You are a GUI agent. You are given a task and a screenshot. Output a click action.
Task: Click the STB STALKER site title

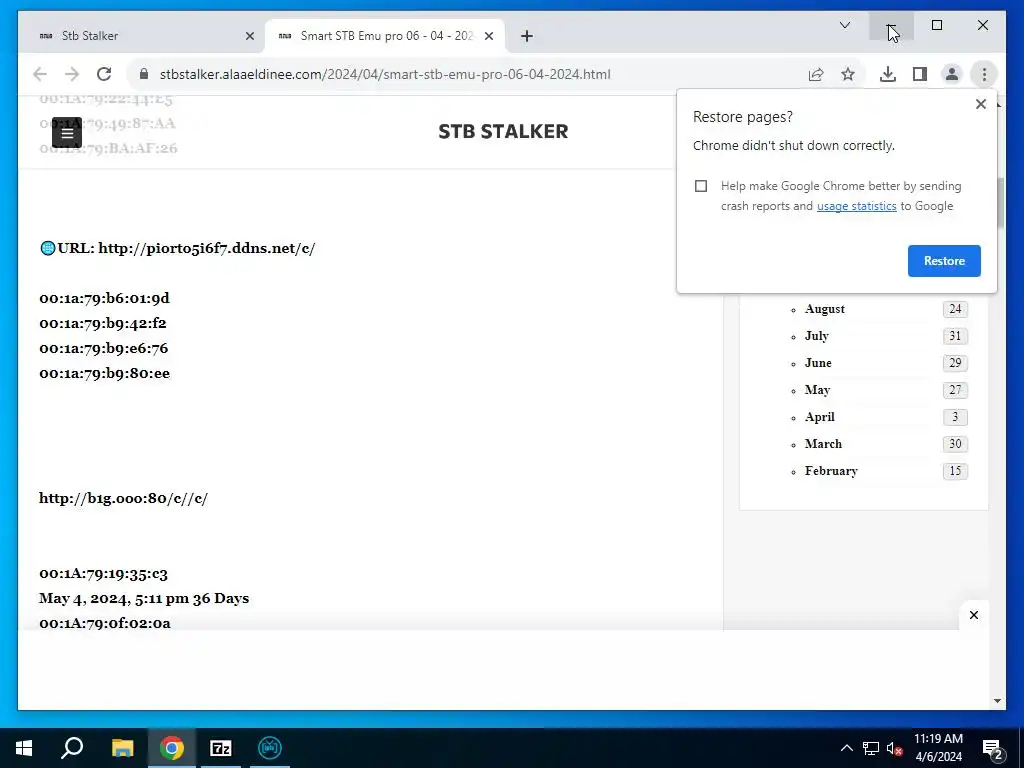tap(503, 131)
